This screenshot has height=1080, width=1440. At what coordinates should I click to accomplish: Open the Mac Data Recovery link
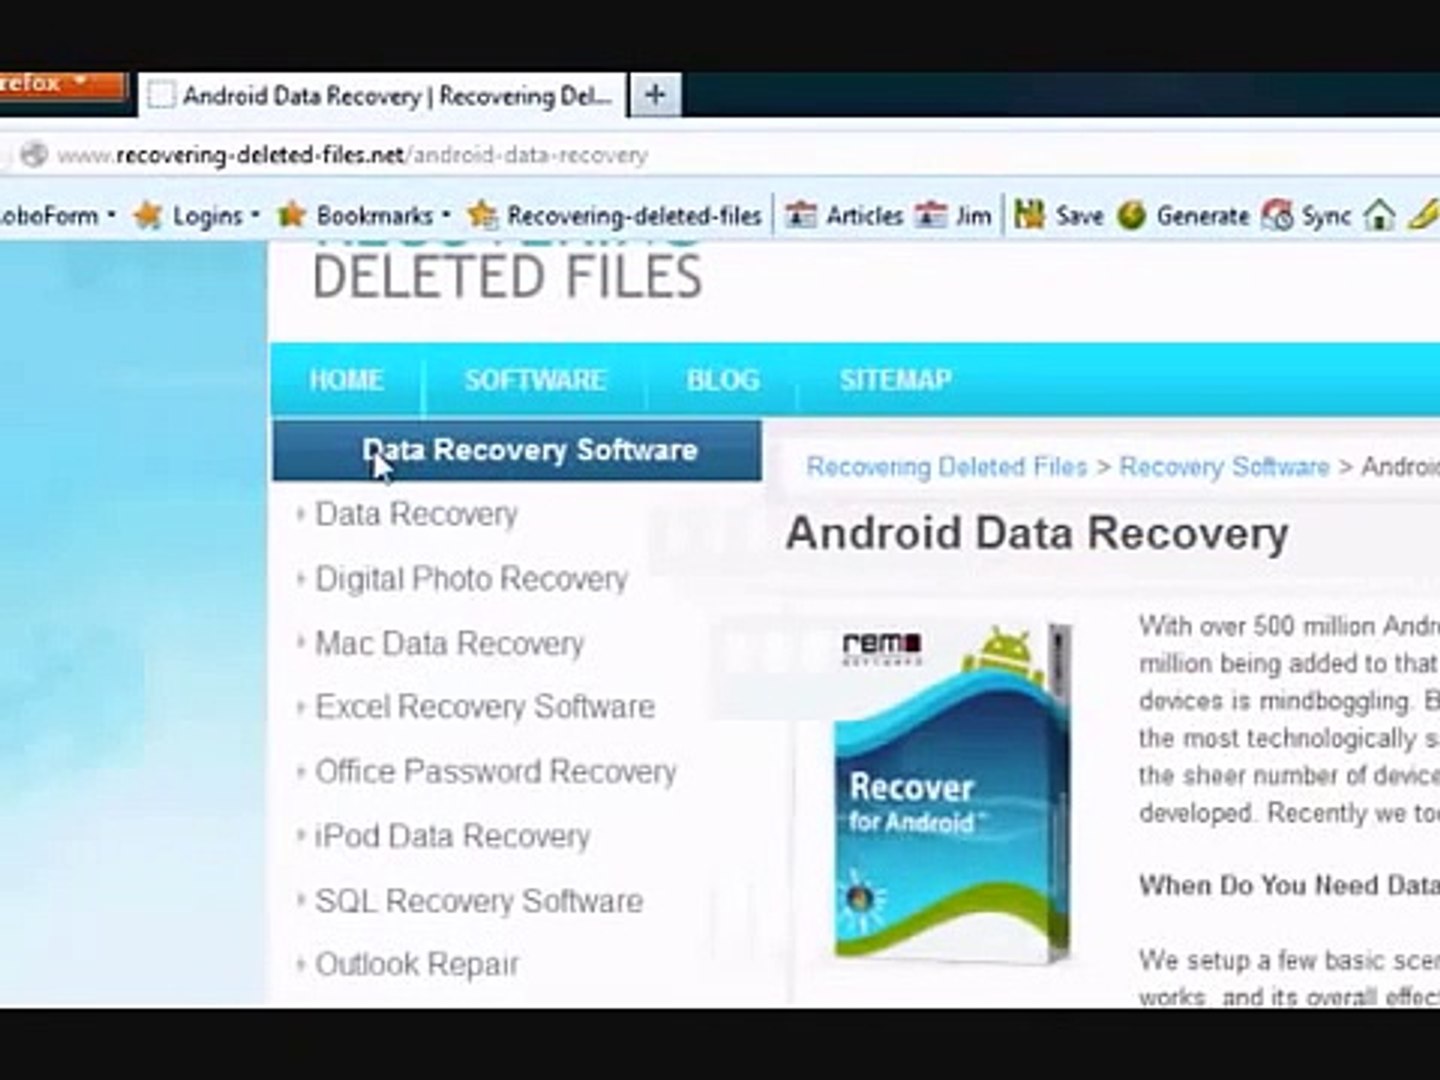449,643
